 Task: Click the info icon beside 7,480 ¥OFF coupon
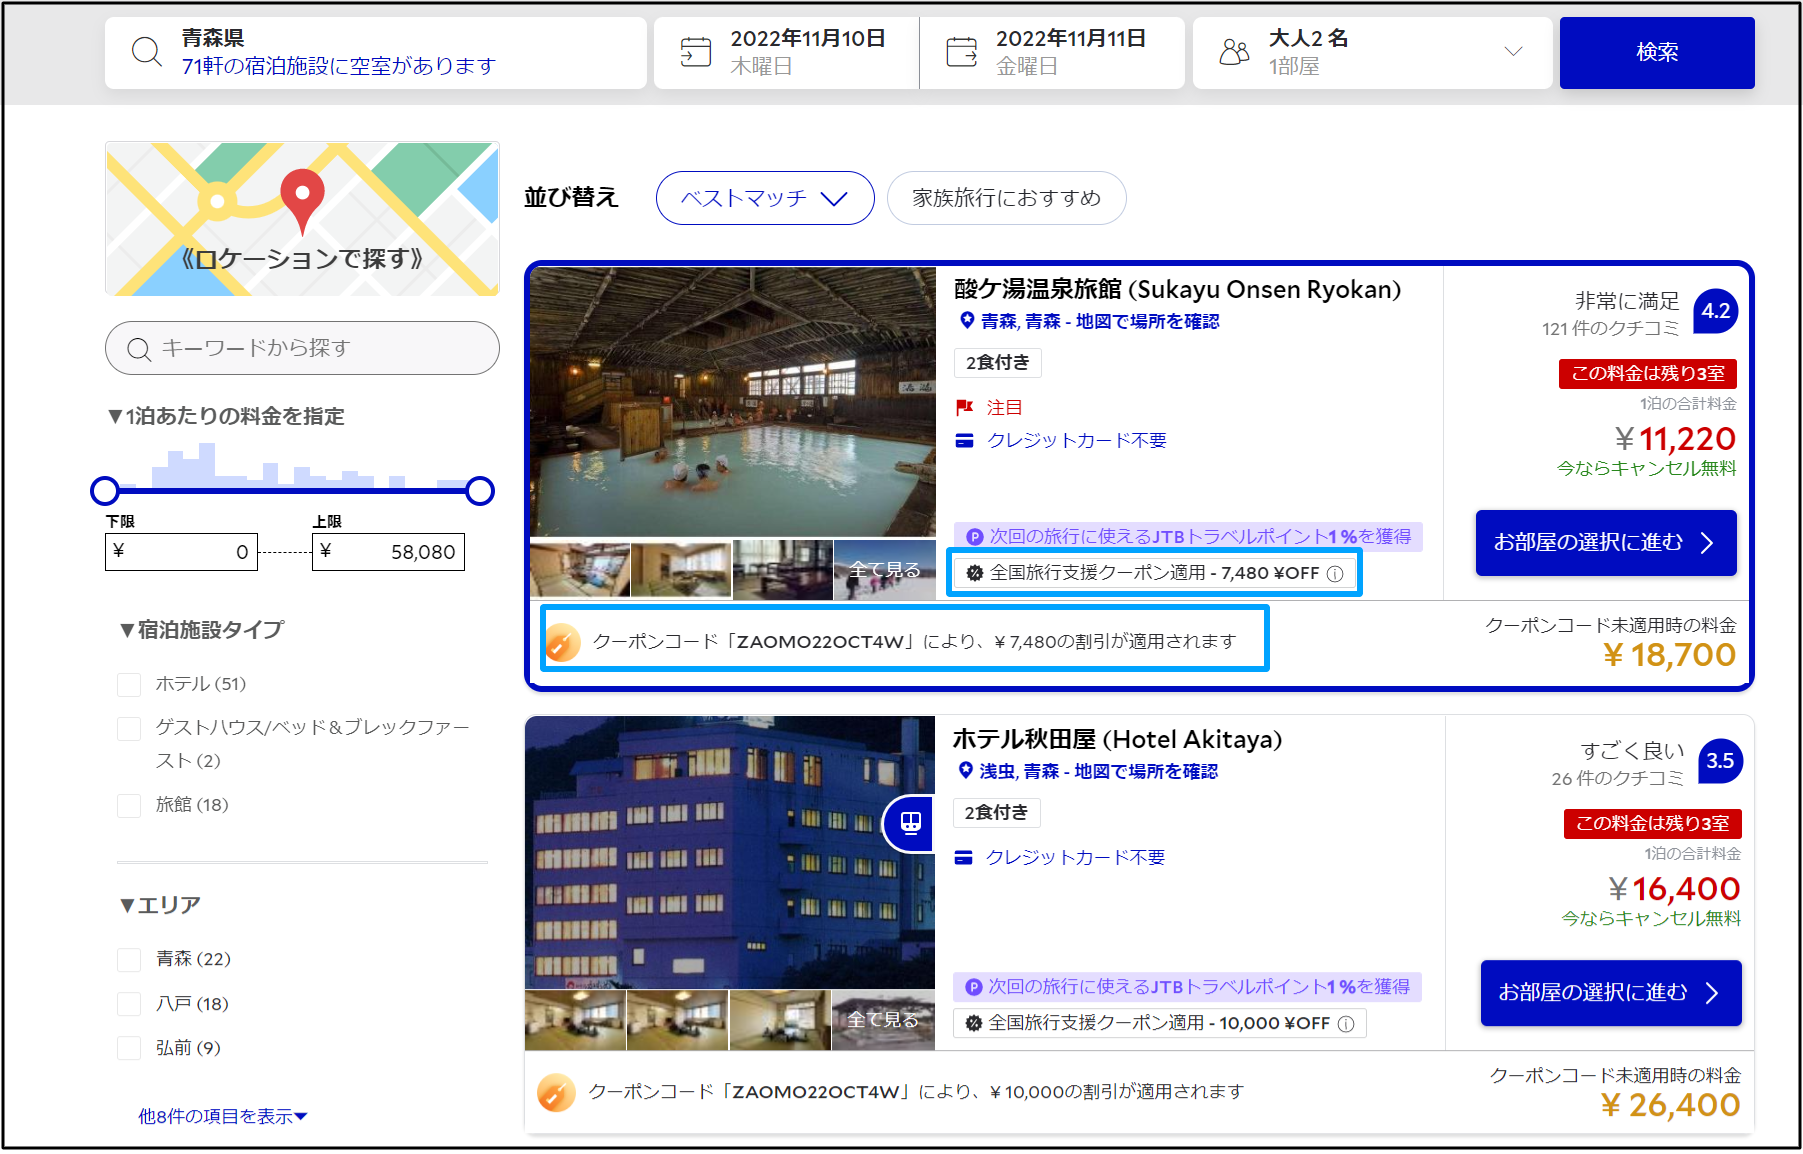pos(1335,574)
